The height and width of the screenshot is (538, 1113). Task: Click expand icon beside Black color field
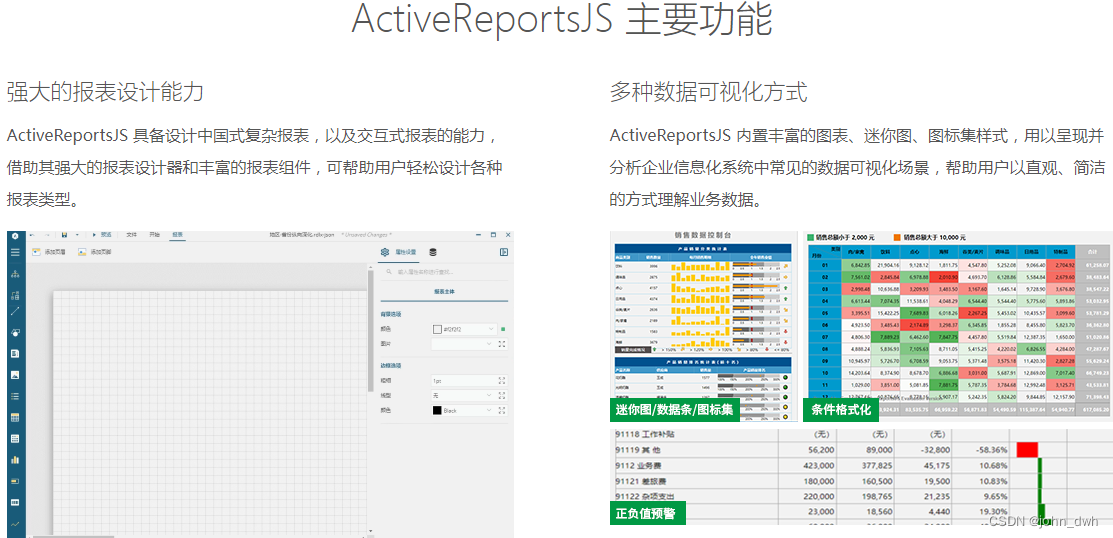click(x=503, y=410)
